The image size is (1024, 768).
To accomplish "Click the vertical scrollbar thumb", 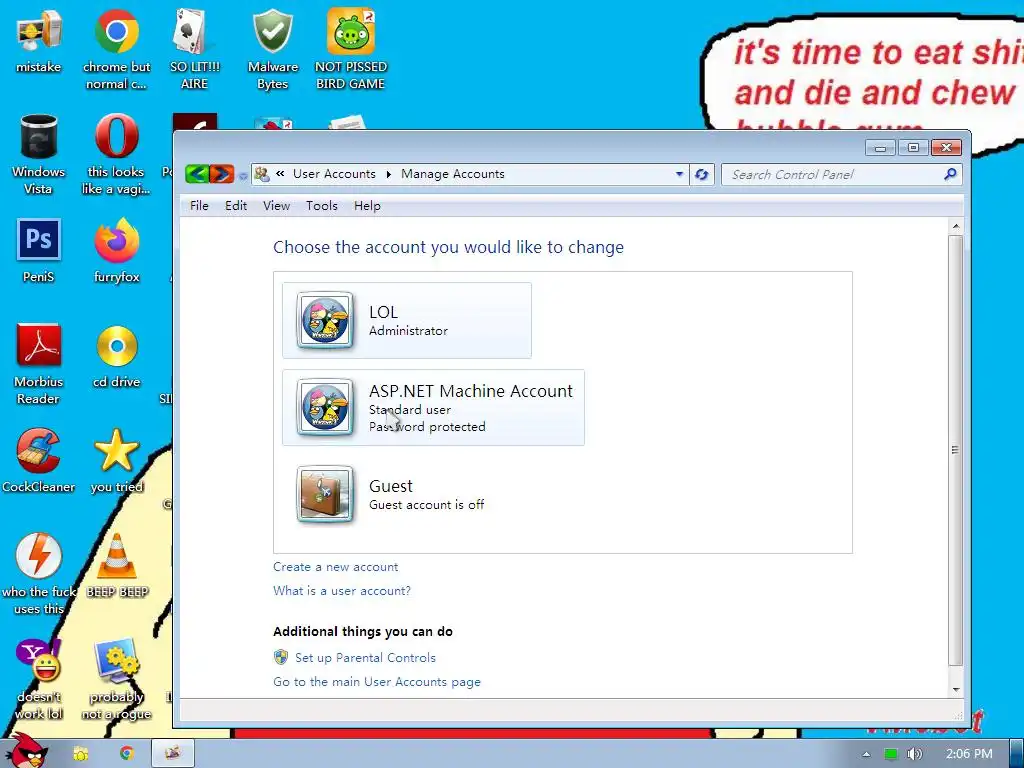I will [955, 450].
